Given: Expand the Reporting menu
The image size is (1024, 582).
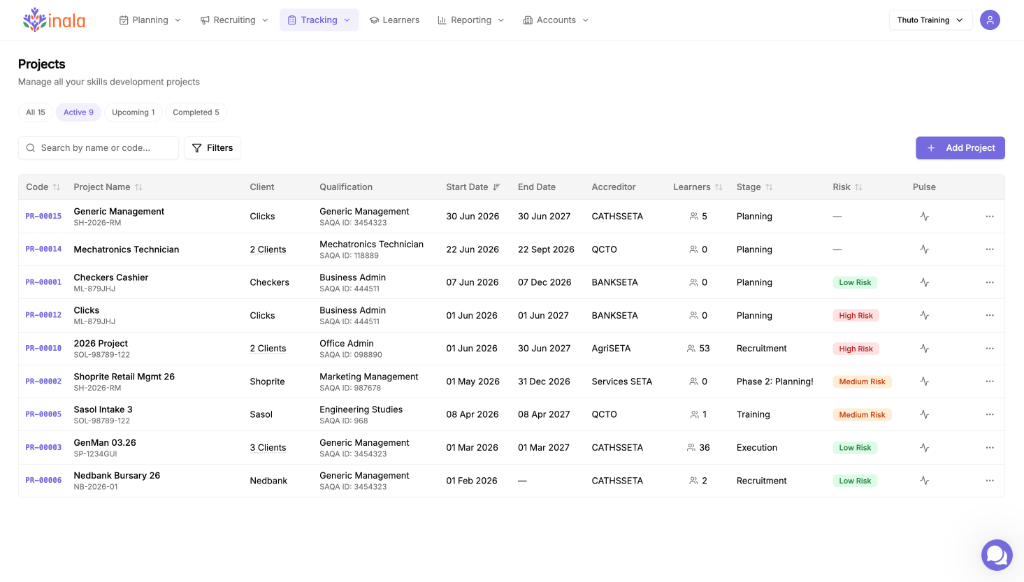Looking at the screenshot, I should (470, 20).
